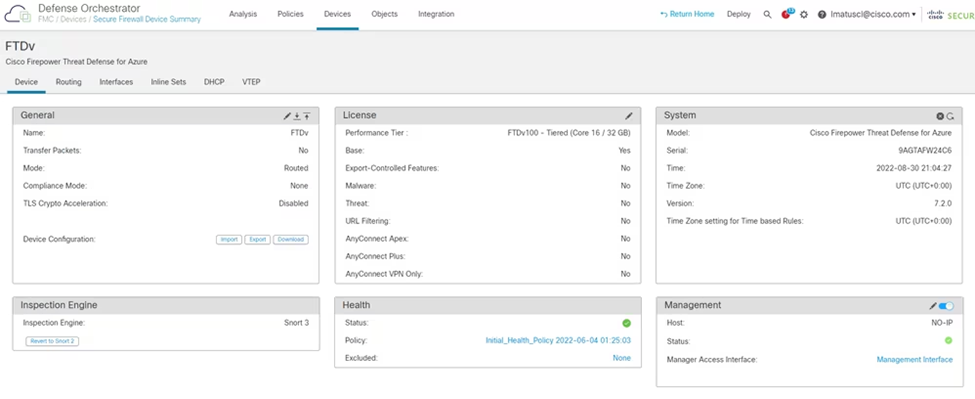Screen dimensions: 975x399
Task: Click the Export-Controlled Features label
Action: [392, 168]
